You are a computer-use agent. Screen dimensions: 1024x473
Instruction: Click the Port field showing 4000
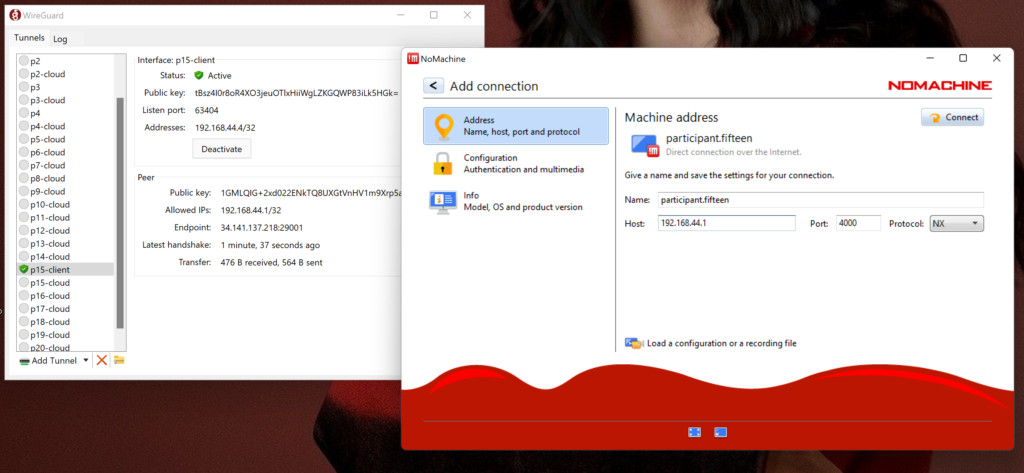point(857,223)
